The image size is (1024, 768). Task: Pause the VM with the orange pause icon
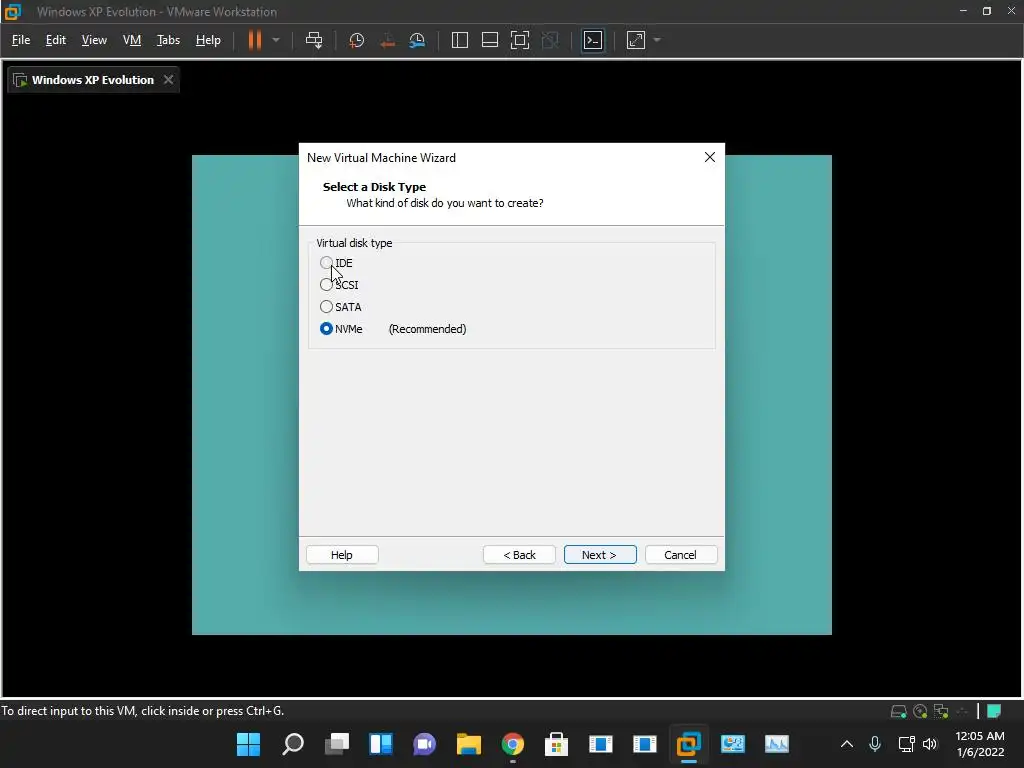pyautogui.click(x=255, y=40)
